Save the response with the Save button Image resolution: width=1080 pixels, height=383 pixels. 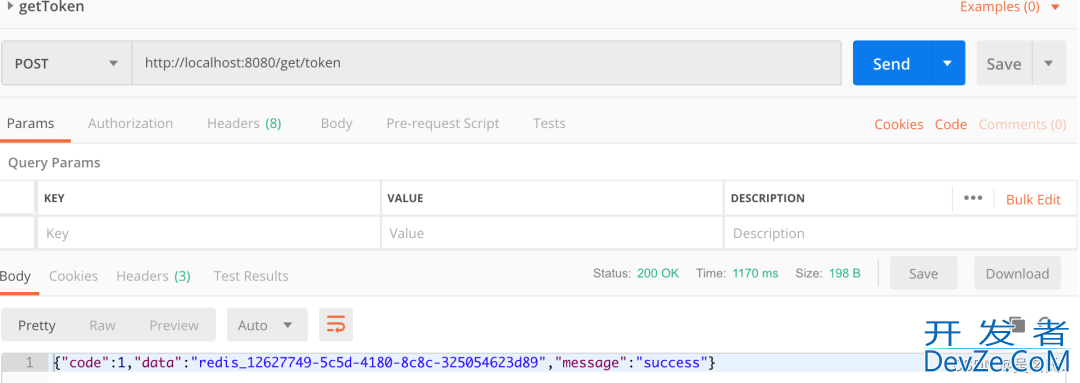[923, 273]
